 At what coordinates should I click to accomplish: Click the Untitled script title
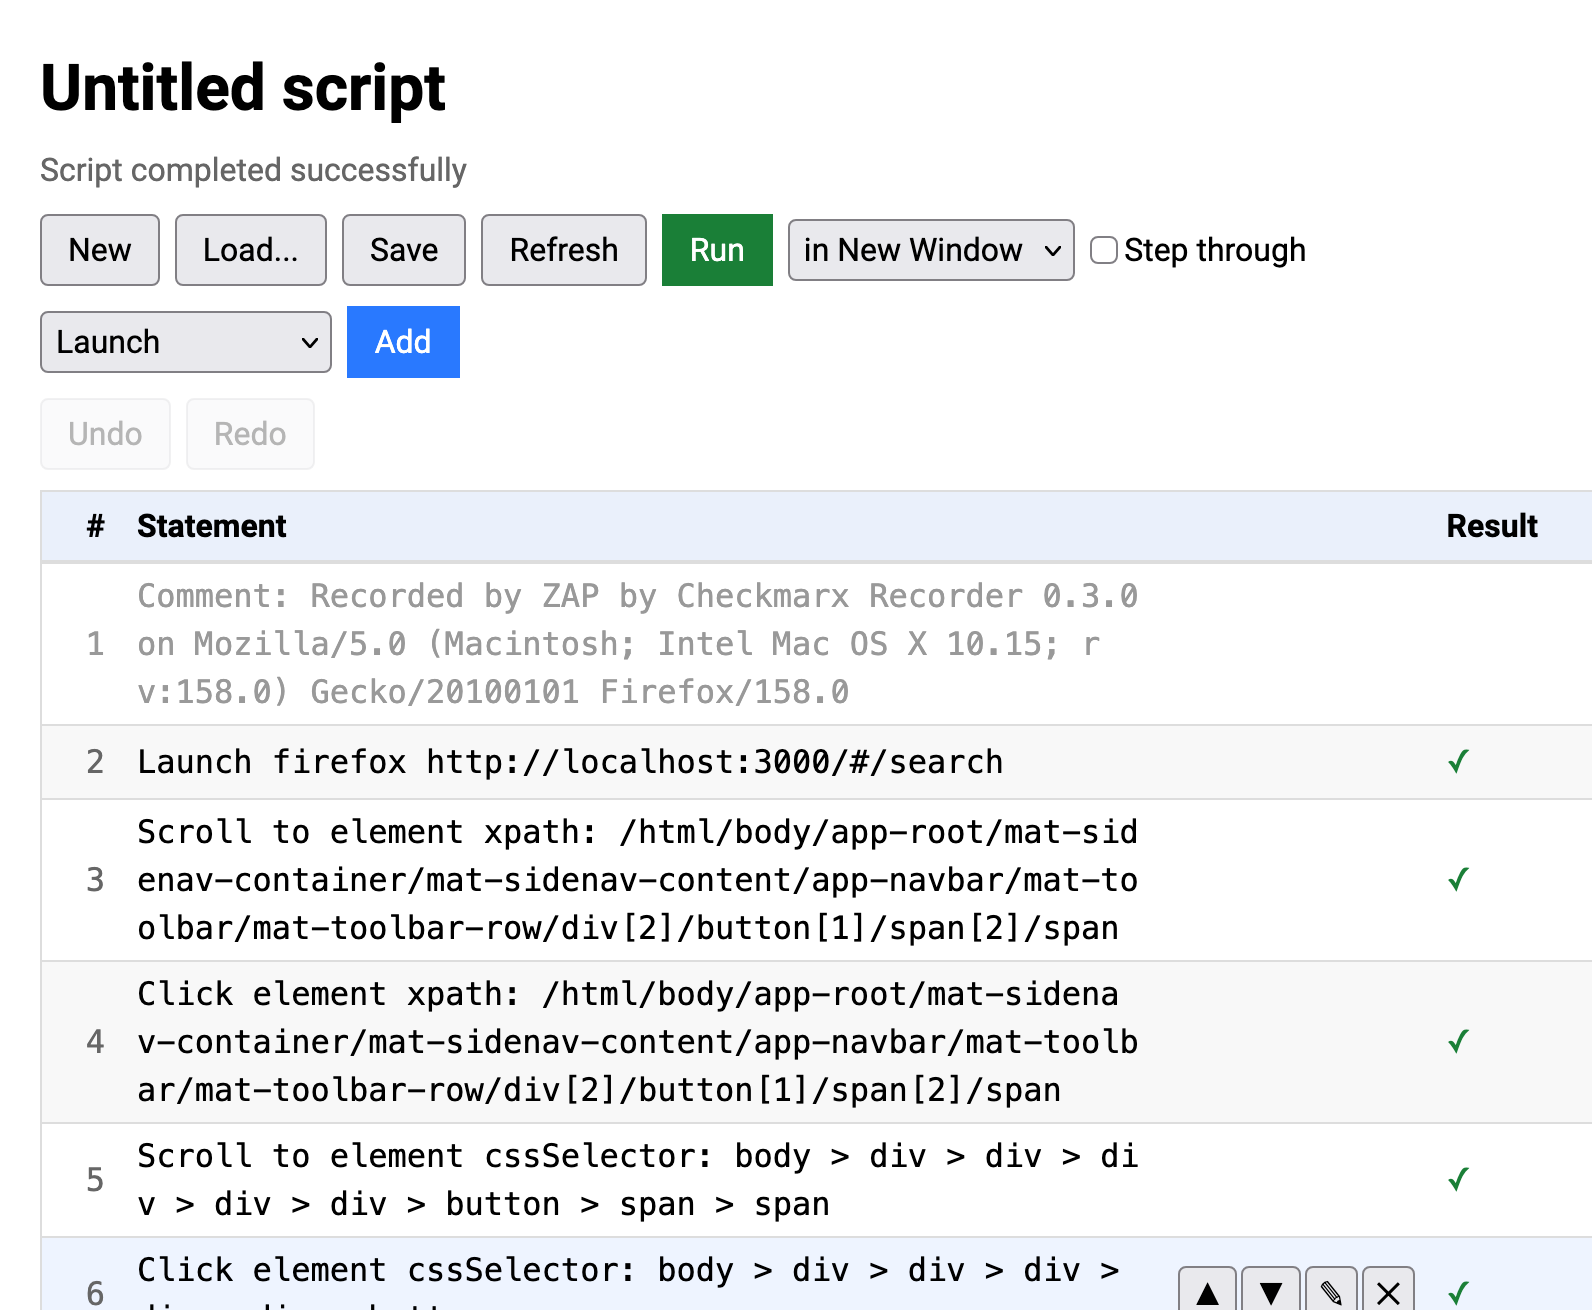coord(243,88)
